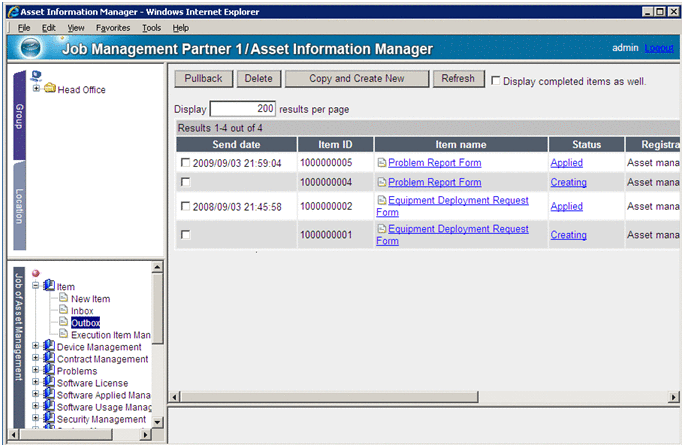The height and width of the screenshot is (448, 685).
Task: Collapse the Item tree node
Action: 37,287
